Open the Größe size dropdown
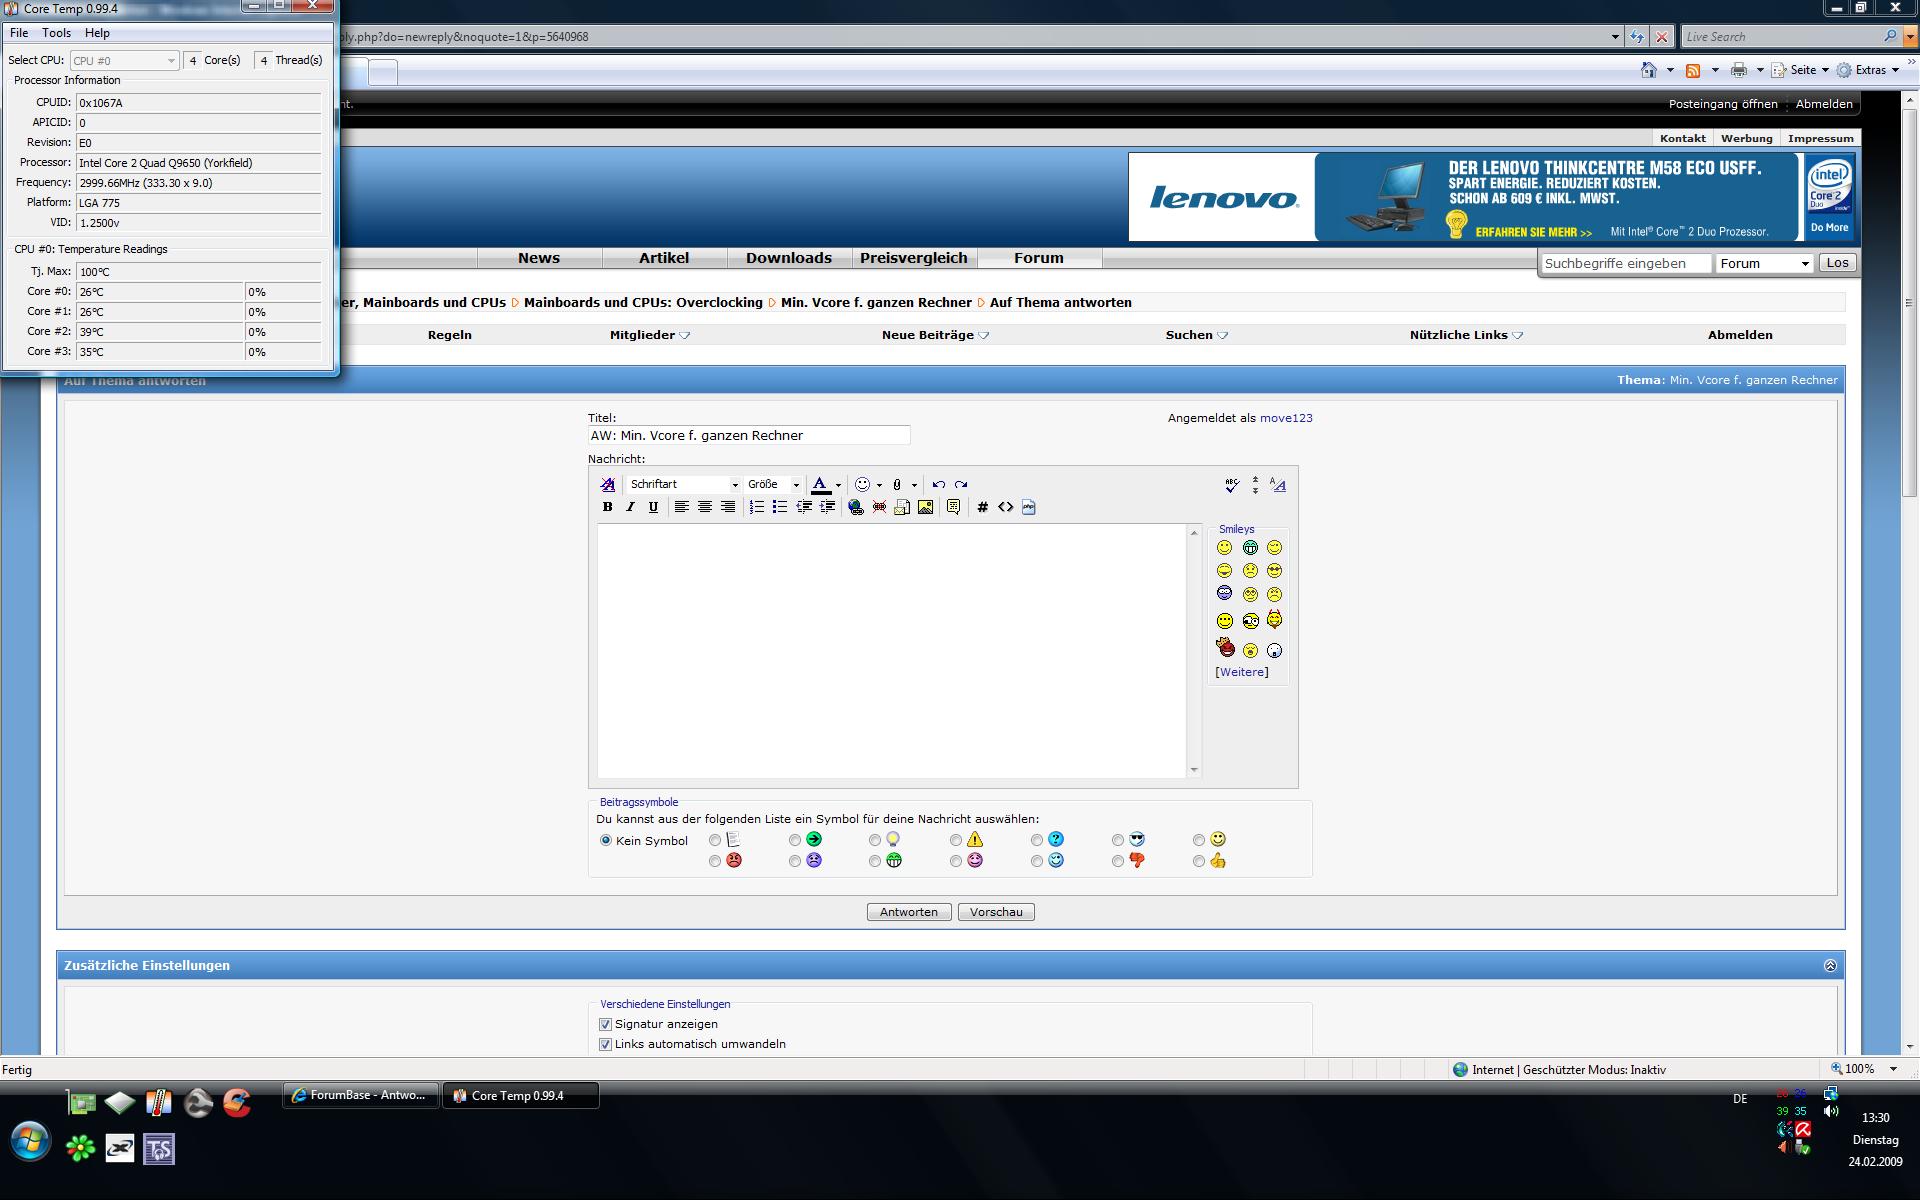This screenshot has height=1200, width=1920. pyautogui.click(x=773, y=484)
